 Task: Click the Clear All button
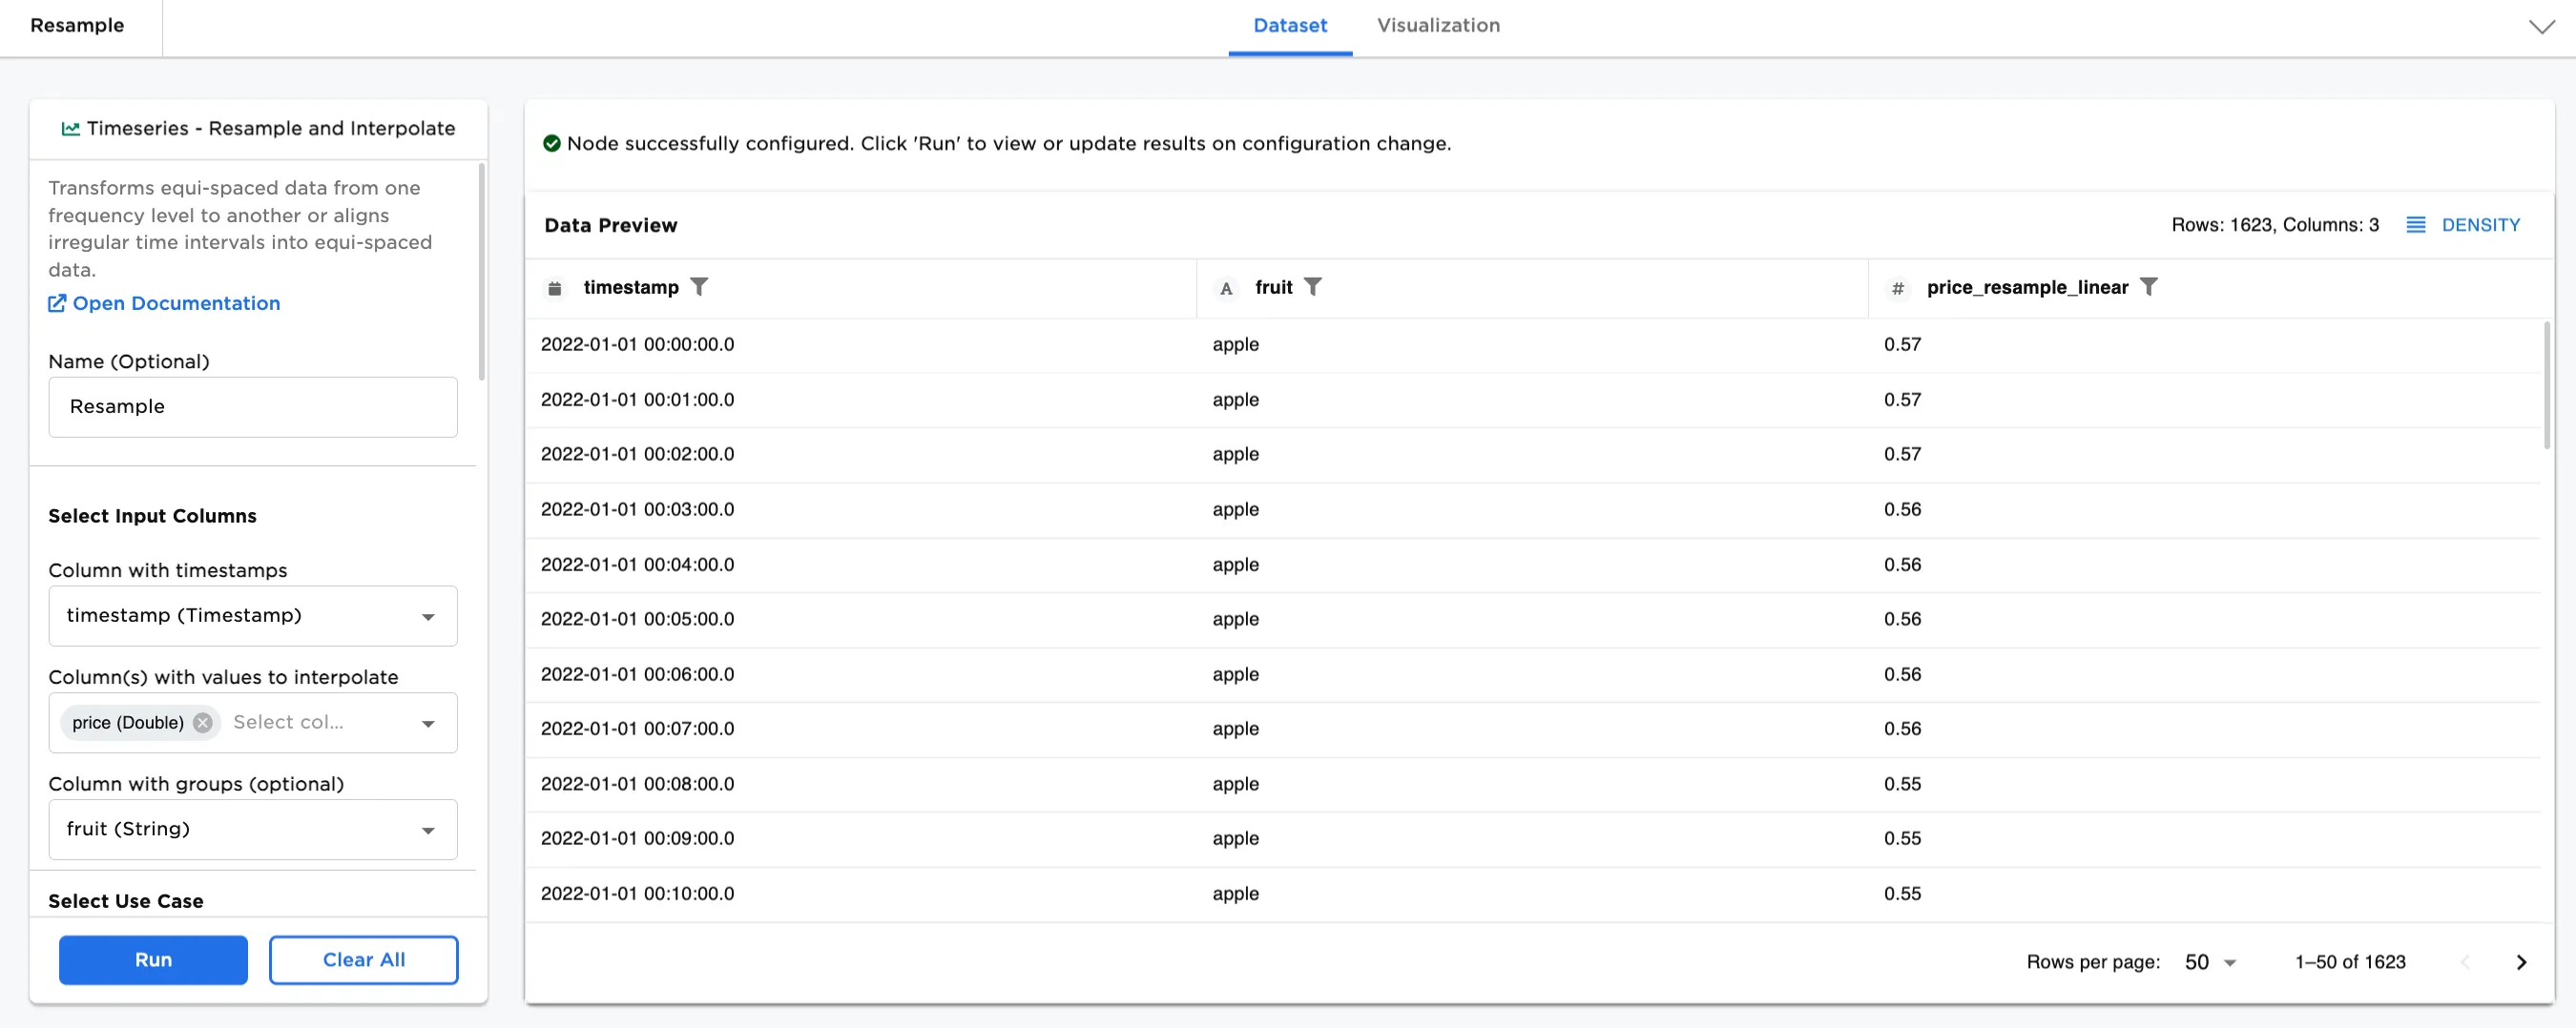click(x=363, y=960)
